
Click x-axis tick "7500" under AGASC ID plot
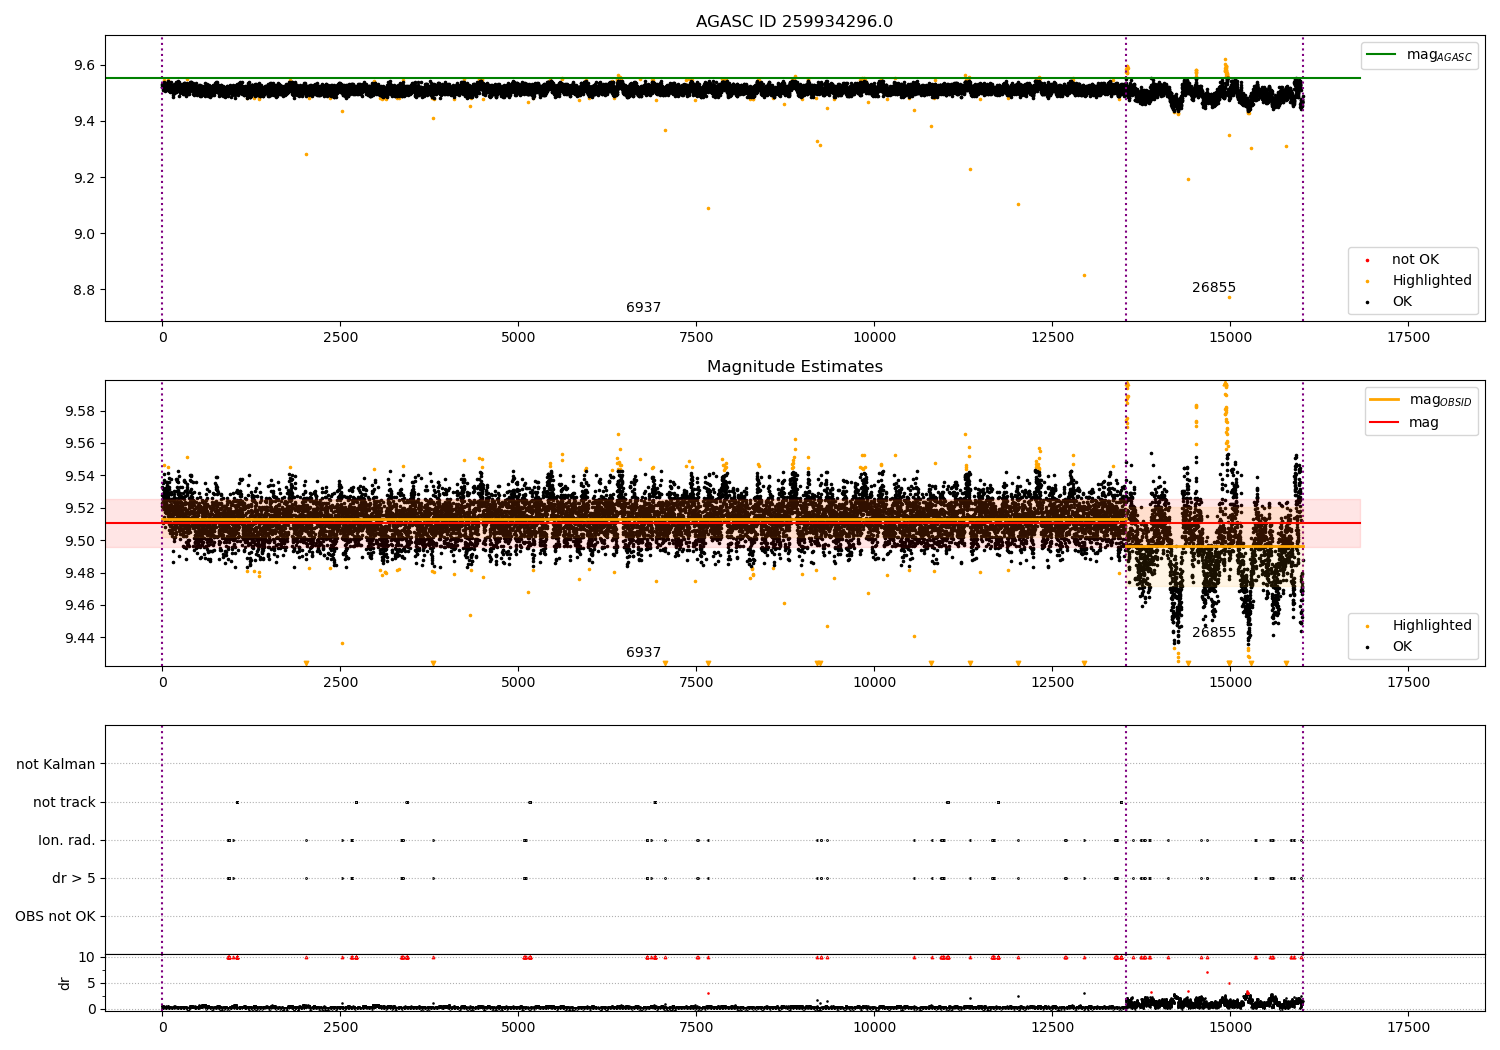(696, 338)
